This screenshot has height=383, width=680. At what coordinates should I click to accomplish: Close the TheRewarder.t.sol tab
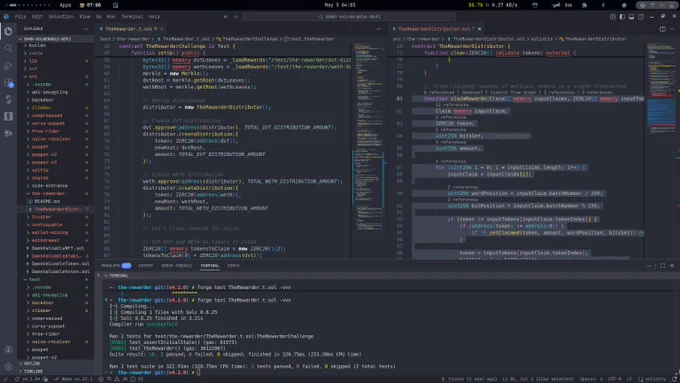[162, 29]
